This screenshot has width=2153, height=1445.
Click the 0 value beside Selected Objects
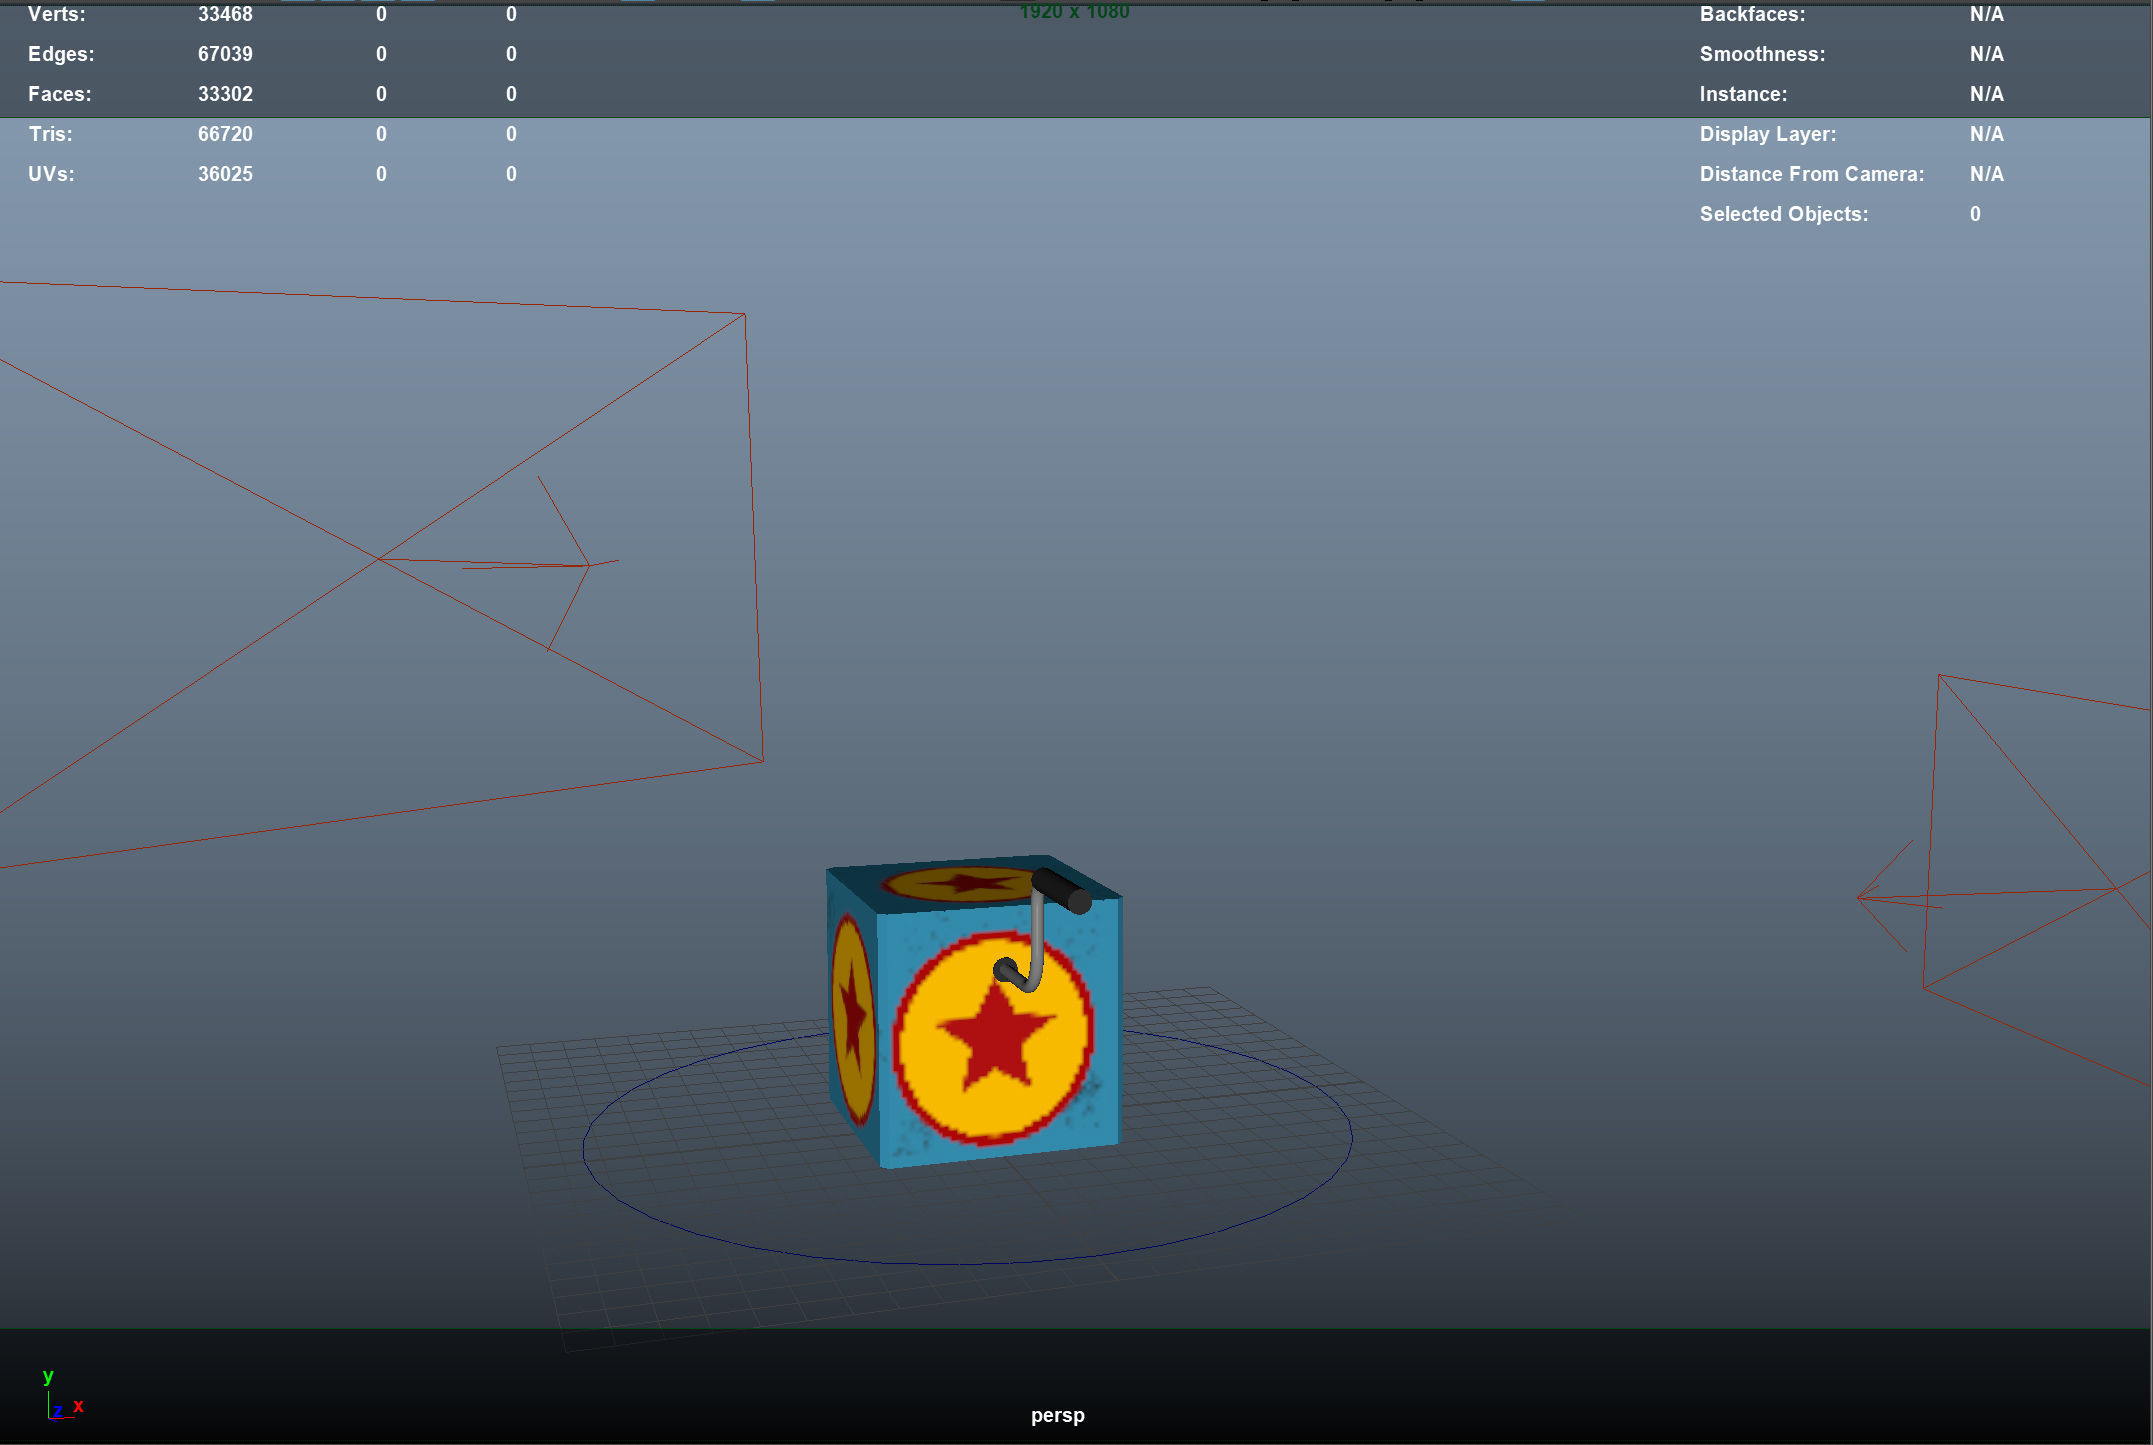pos(1975,214)
